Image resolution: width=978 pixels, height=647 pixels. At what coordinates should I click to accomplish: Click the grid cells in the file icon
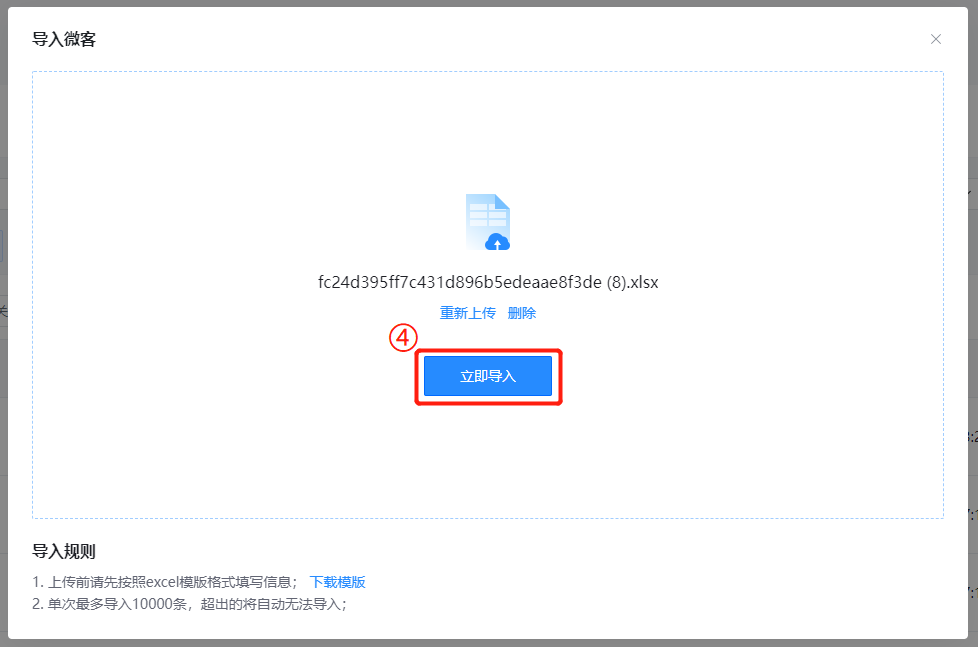click(x=488, y=215)
